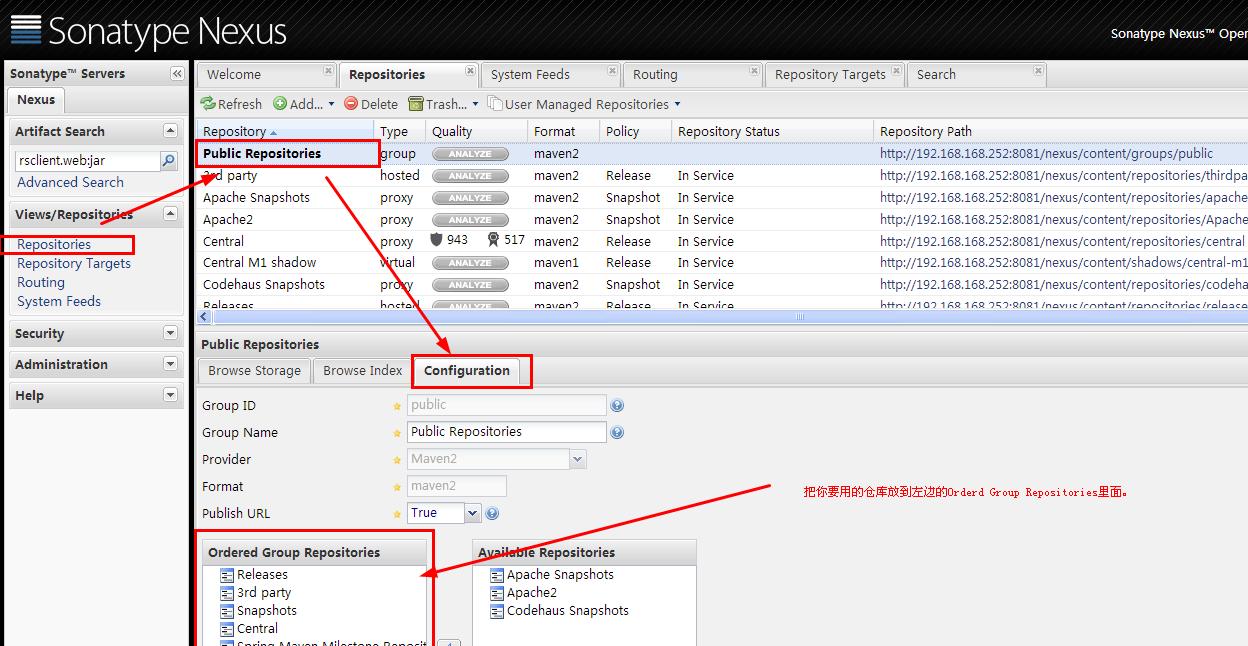Close the Routing tab
This screenshot has width=1248, height=646.
755,70
